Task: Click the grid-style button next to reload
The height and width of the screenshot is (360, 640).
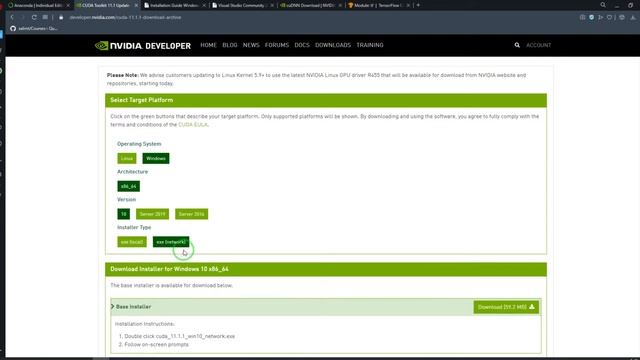Action: click(45, 17)
